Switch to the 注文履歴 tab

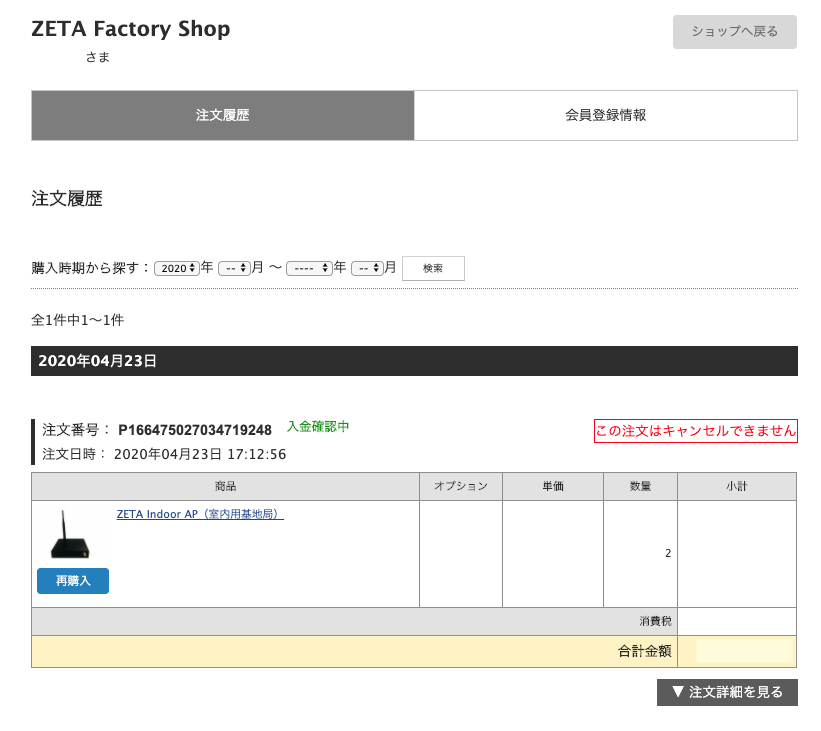coord(222,115)
